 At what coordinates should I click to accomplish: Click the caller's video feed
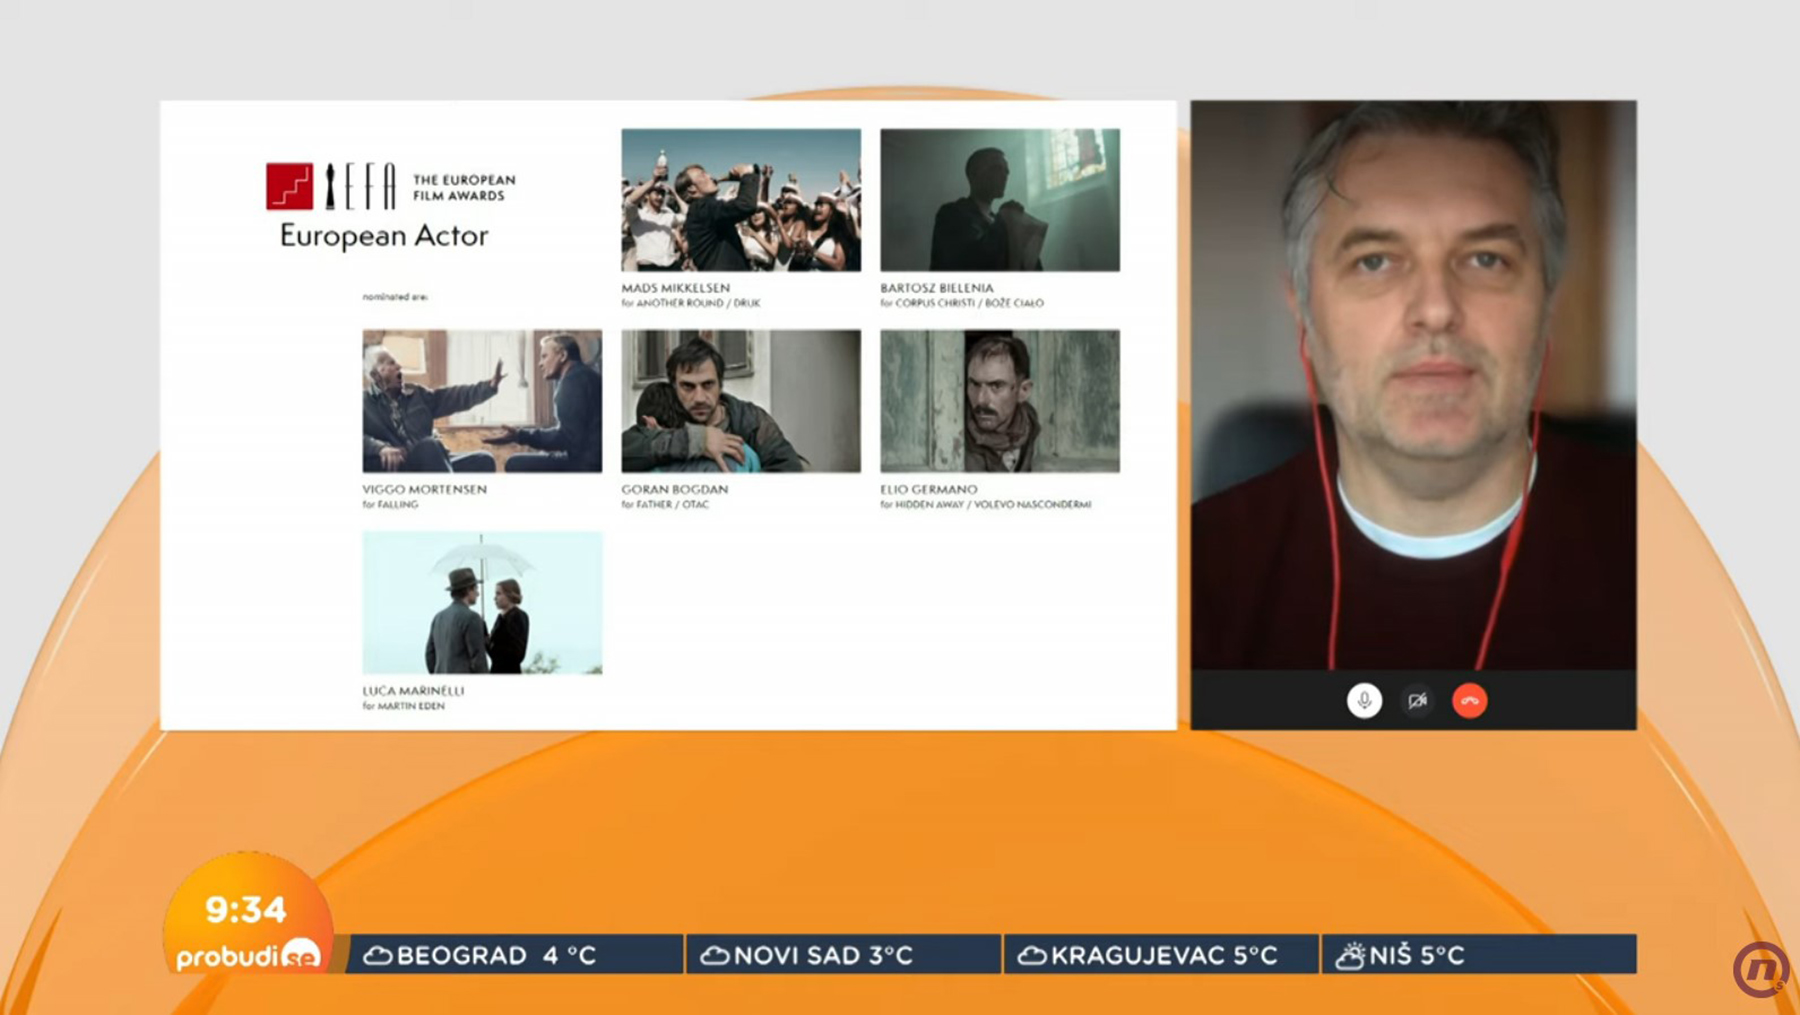tap(1413, 385)
